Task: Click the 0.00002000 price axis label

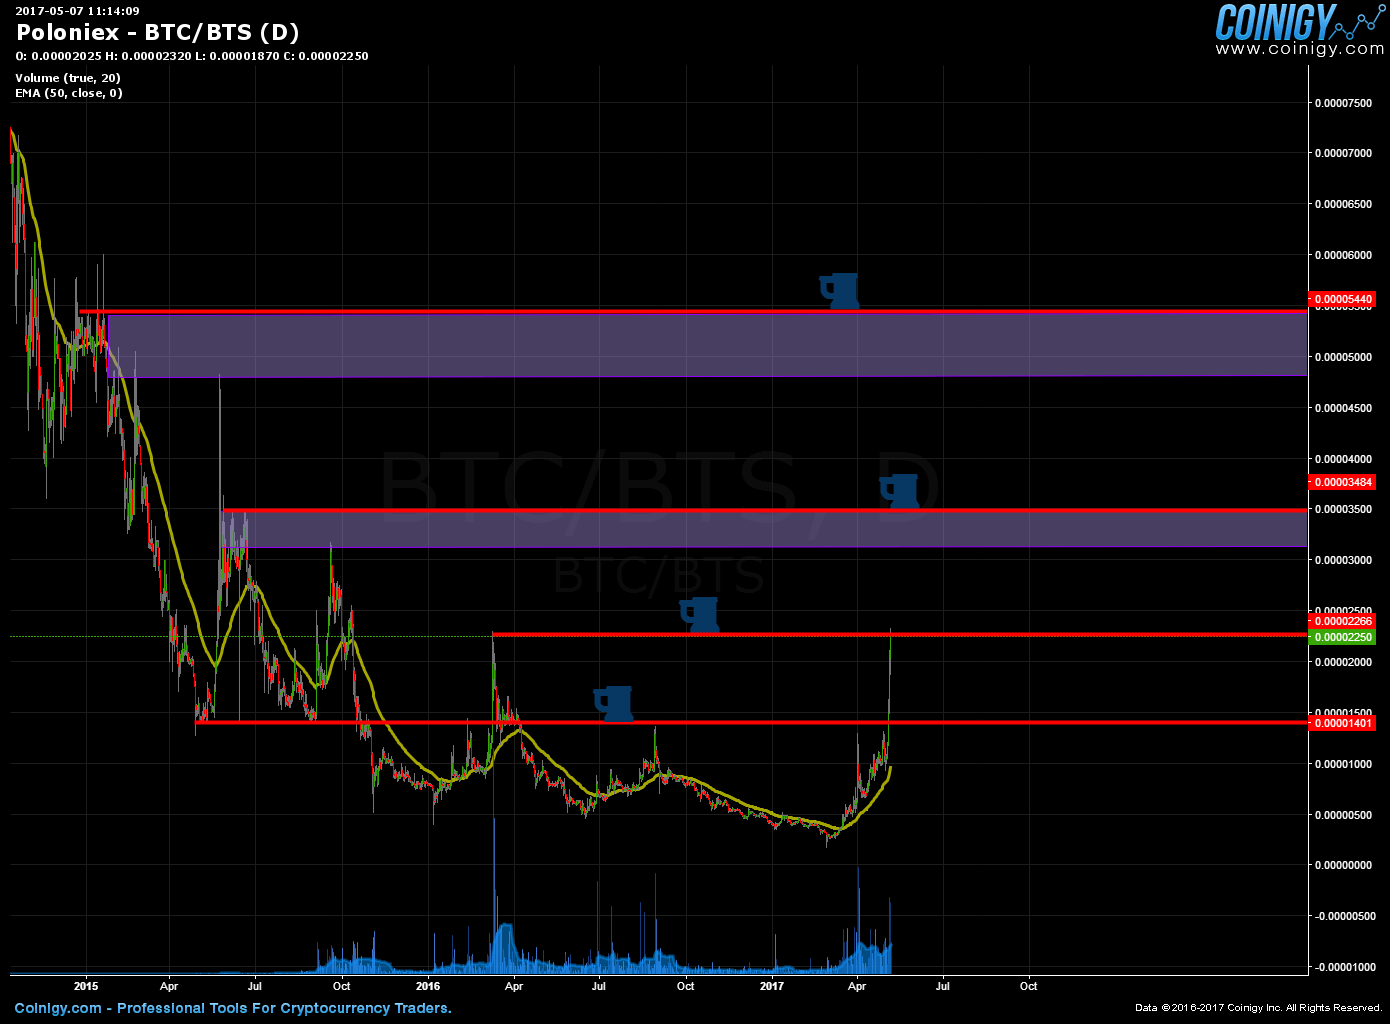Action: (x=1342, y=662)
